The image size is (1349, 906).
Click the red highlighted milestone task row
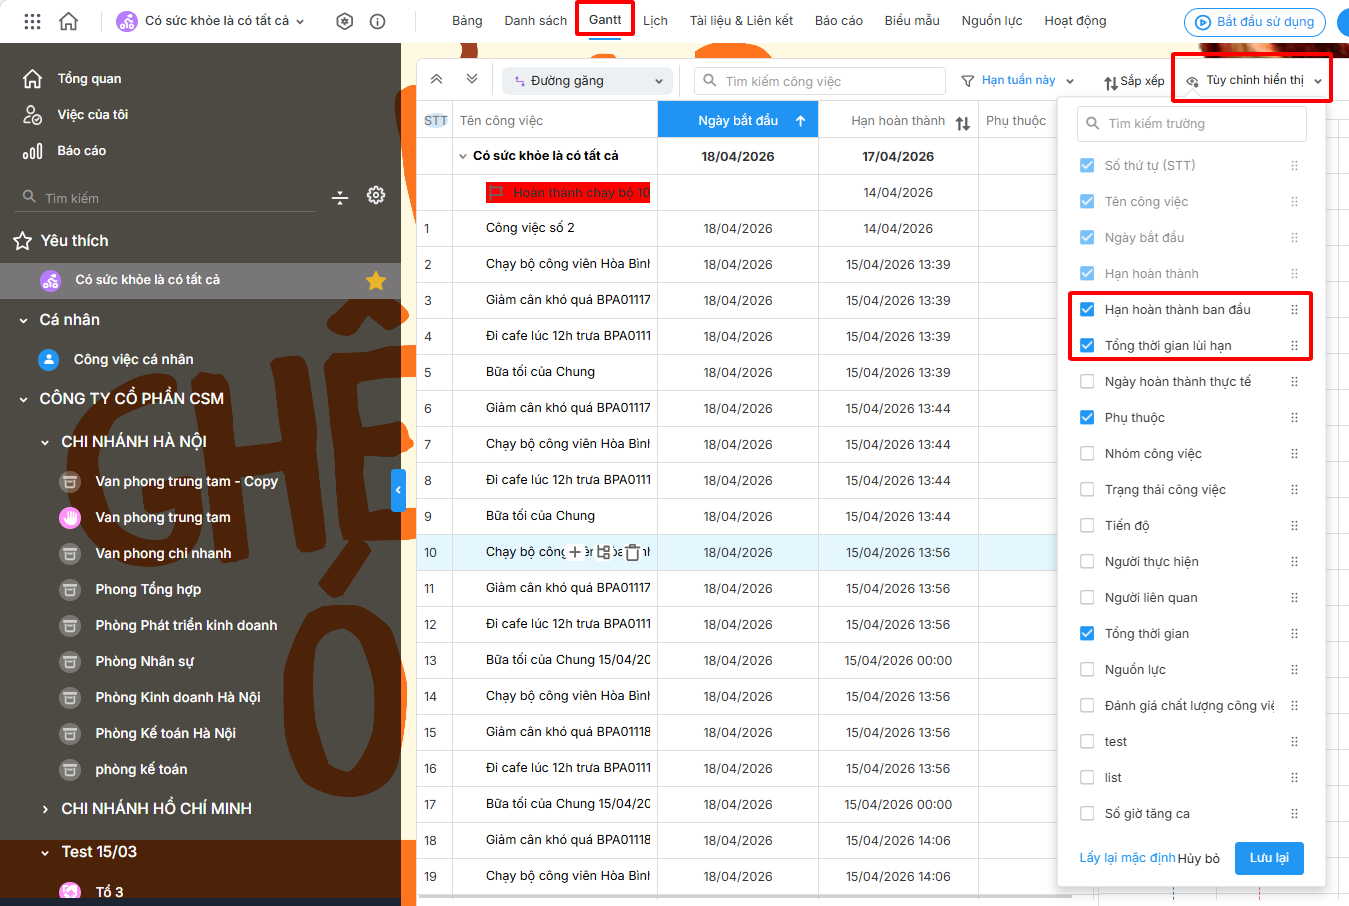pos(568,193)
